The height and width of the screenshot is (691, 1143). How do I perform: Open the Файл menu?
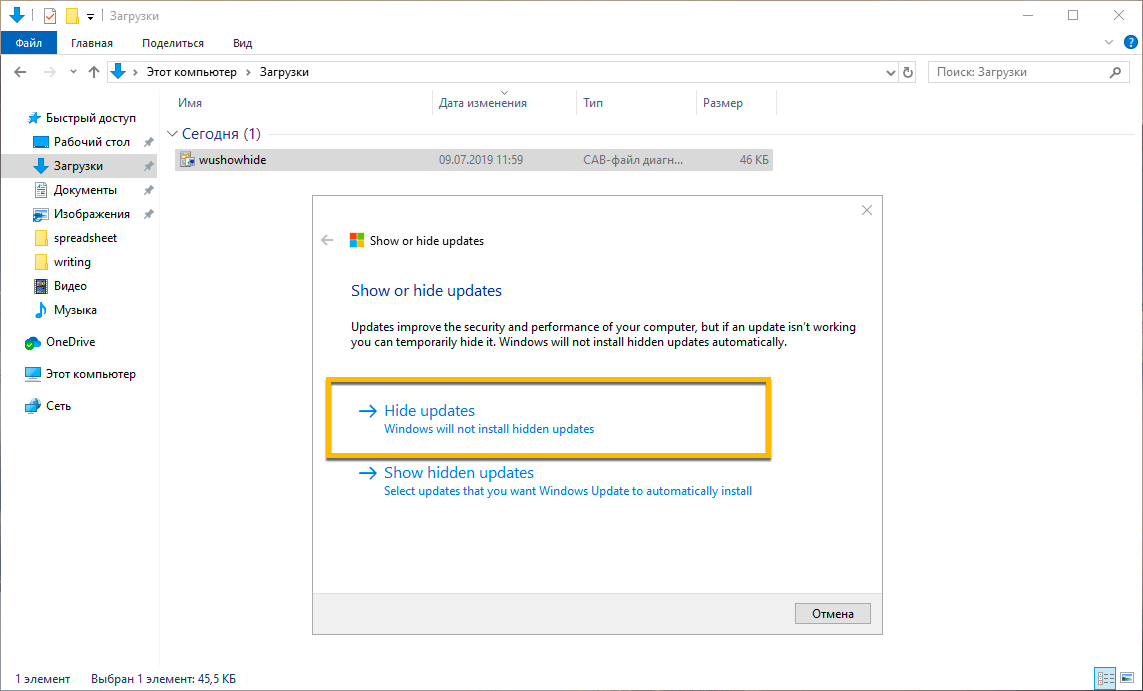(x=28, y=42)
